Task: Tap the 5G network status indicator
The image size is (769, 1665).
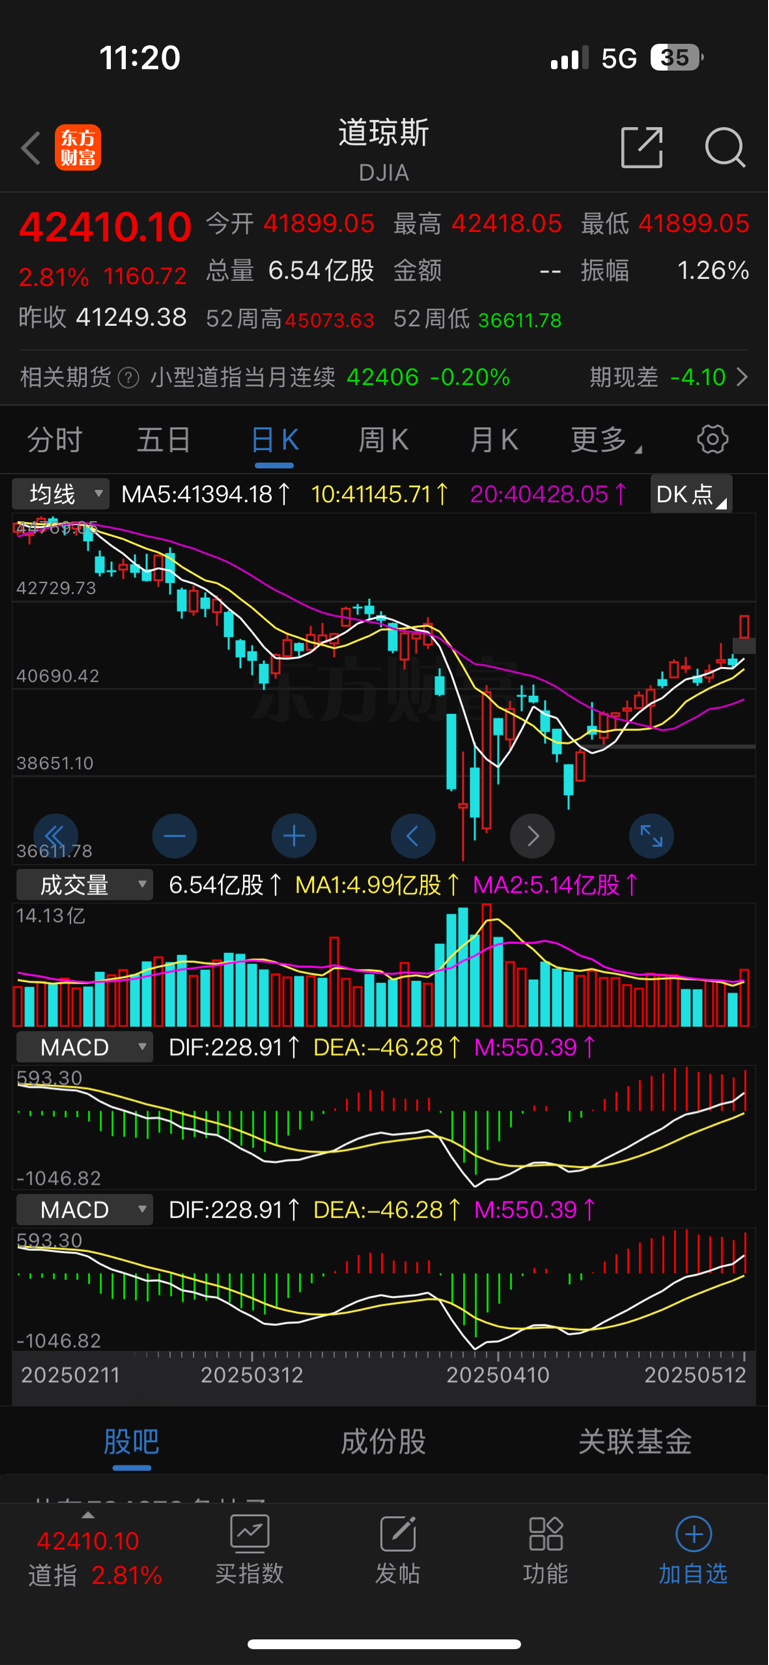Action: pyautogui.click(x=619, y=59)
